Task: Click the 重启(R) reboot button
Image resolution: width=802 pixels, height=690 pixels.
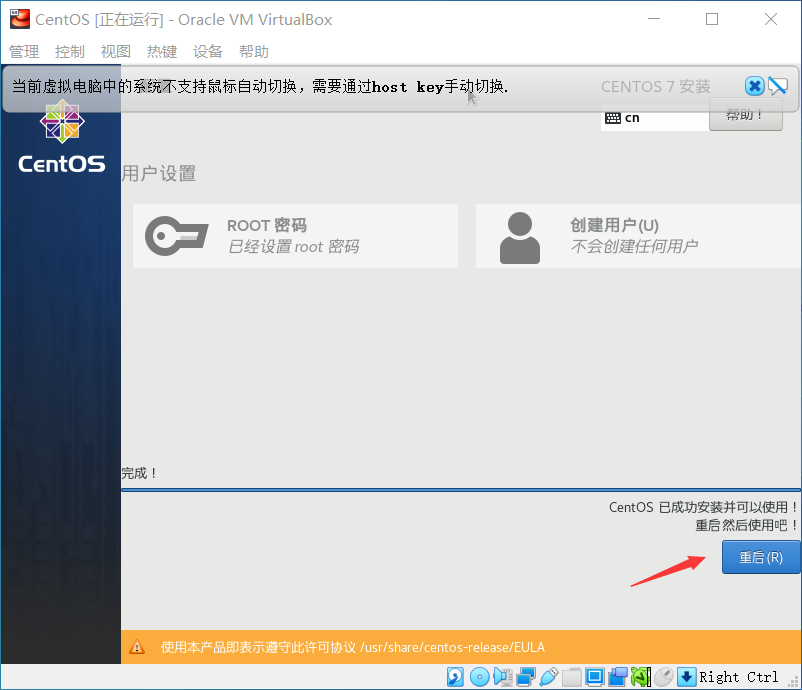Action: point(761,557)
